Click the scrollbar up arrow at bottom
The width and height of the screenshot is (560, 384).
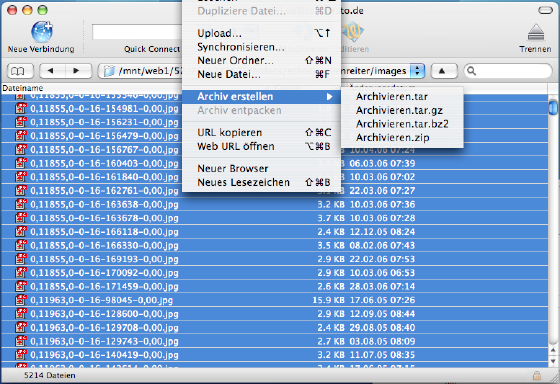(553, 349)
